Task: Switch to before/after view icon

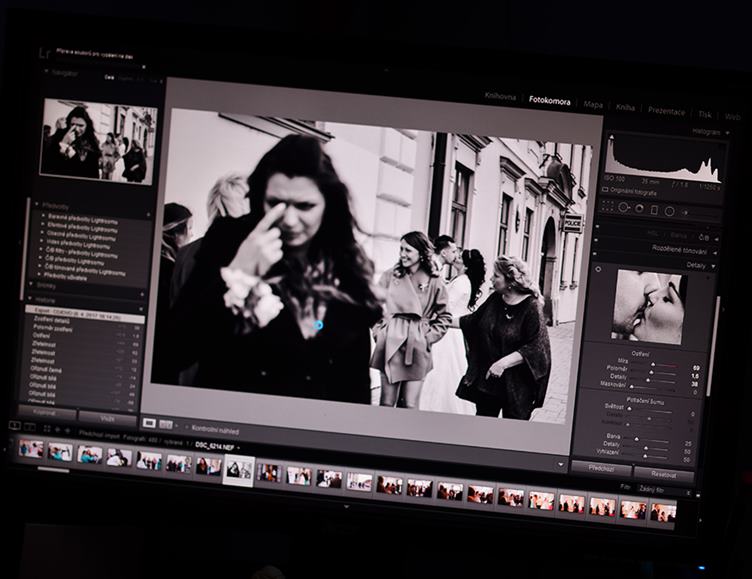Action: tap(166, 425)
